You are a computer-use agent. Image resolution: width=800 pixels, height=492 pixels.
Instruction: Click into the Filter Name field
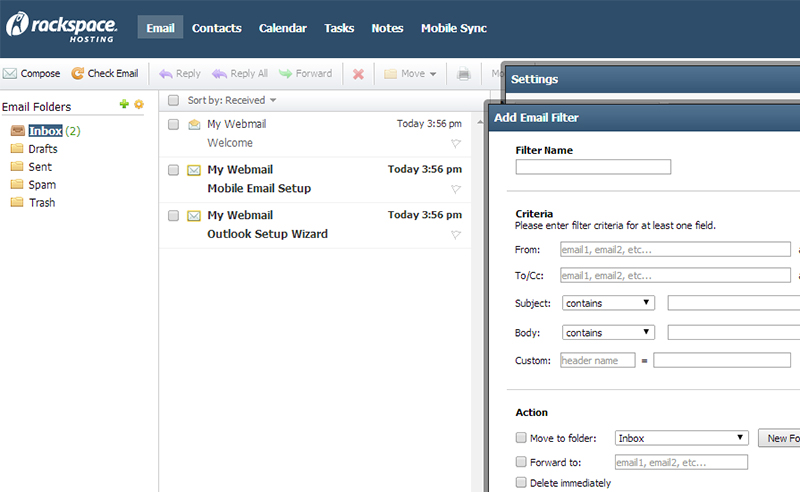[593, 167]
